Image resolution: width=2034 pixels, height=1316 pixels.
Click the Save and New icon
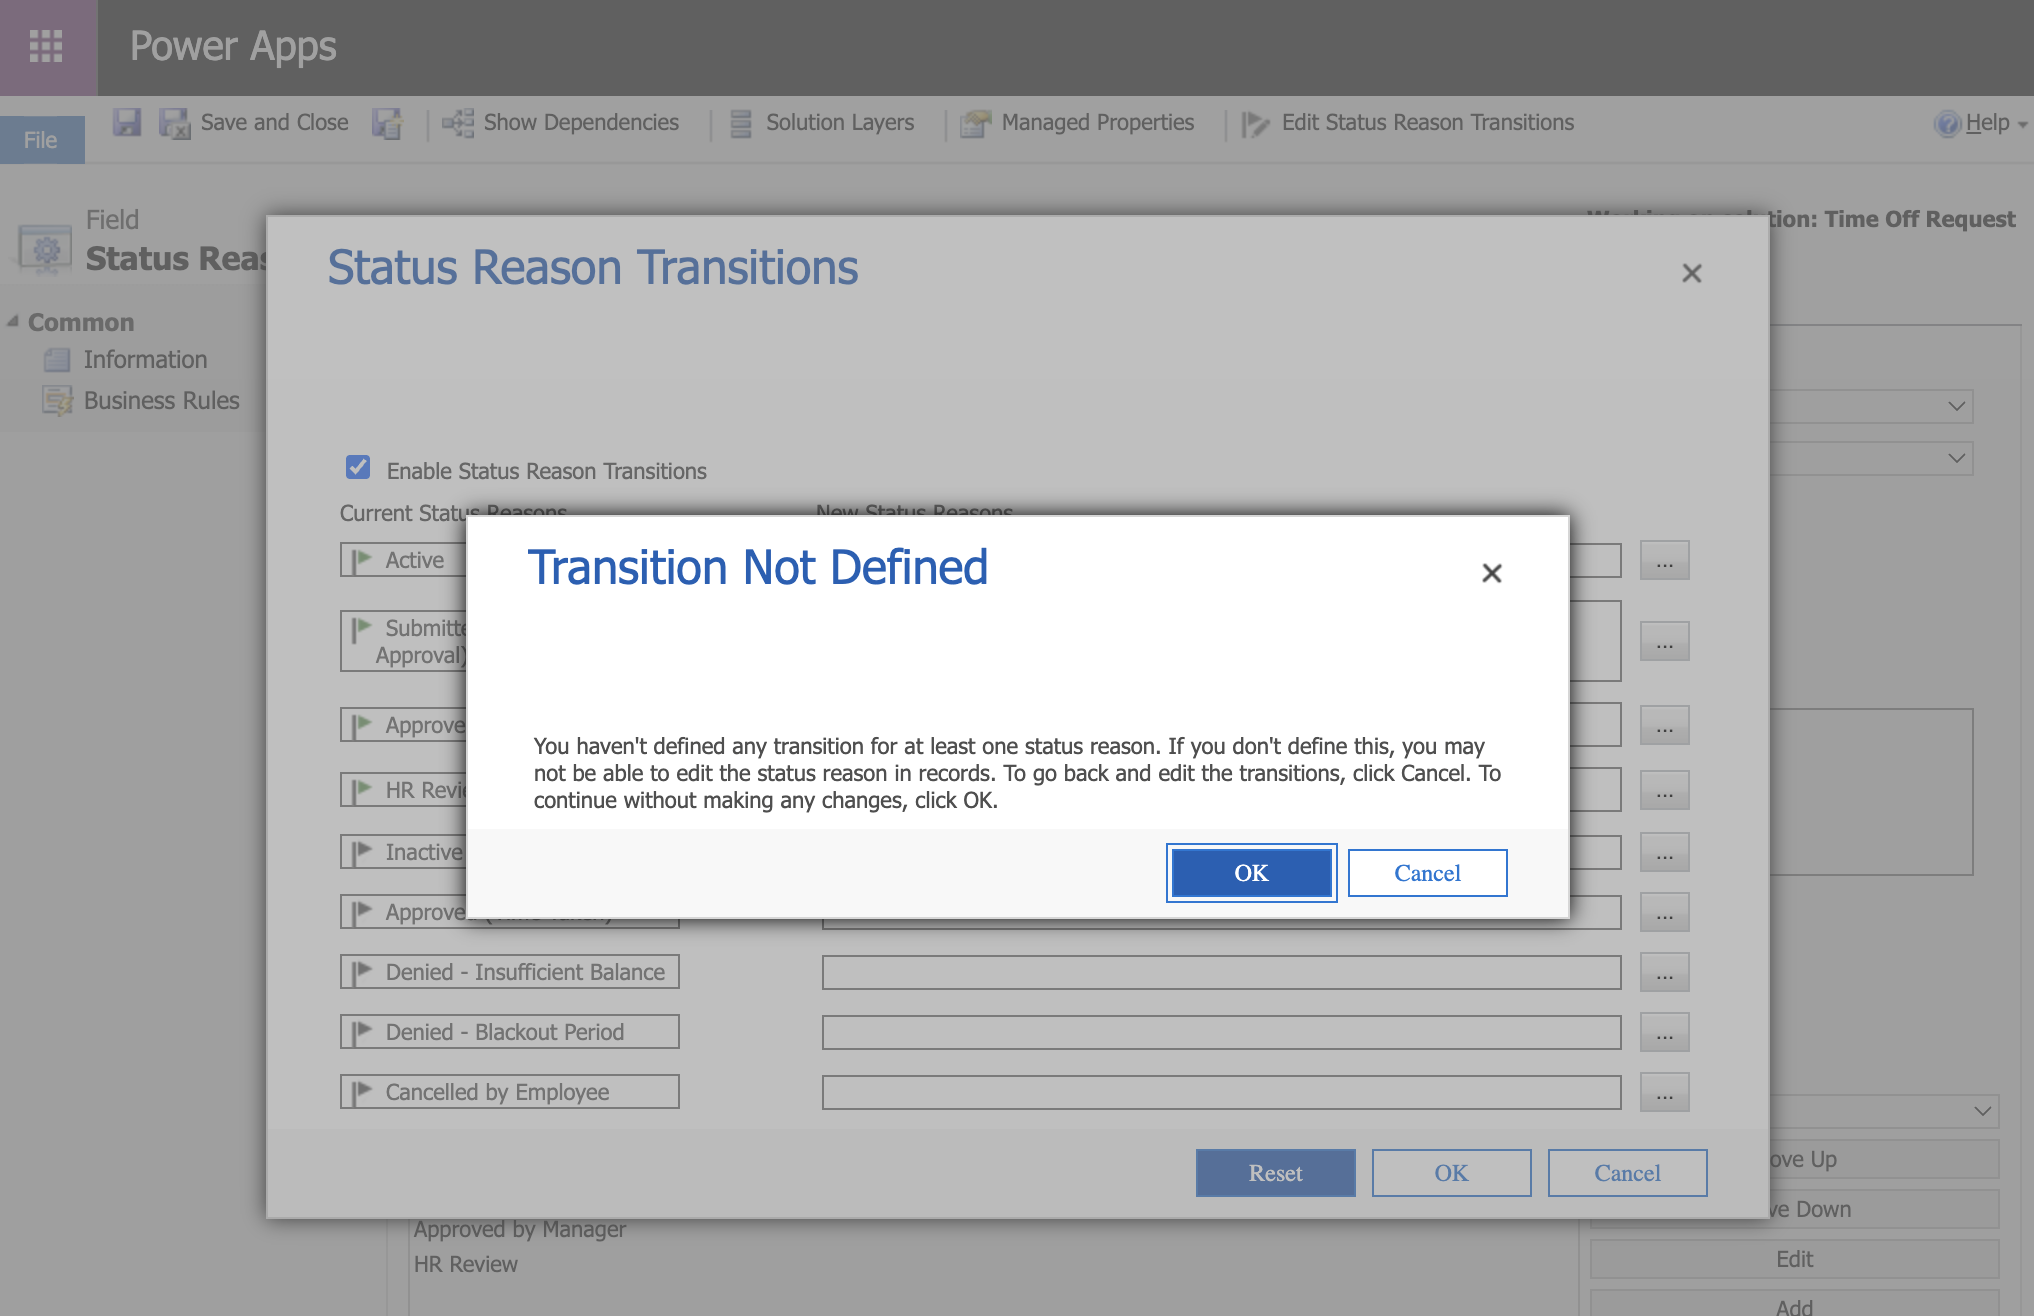[x=387, y=123]
